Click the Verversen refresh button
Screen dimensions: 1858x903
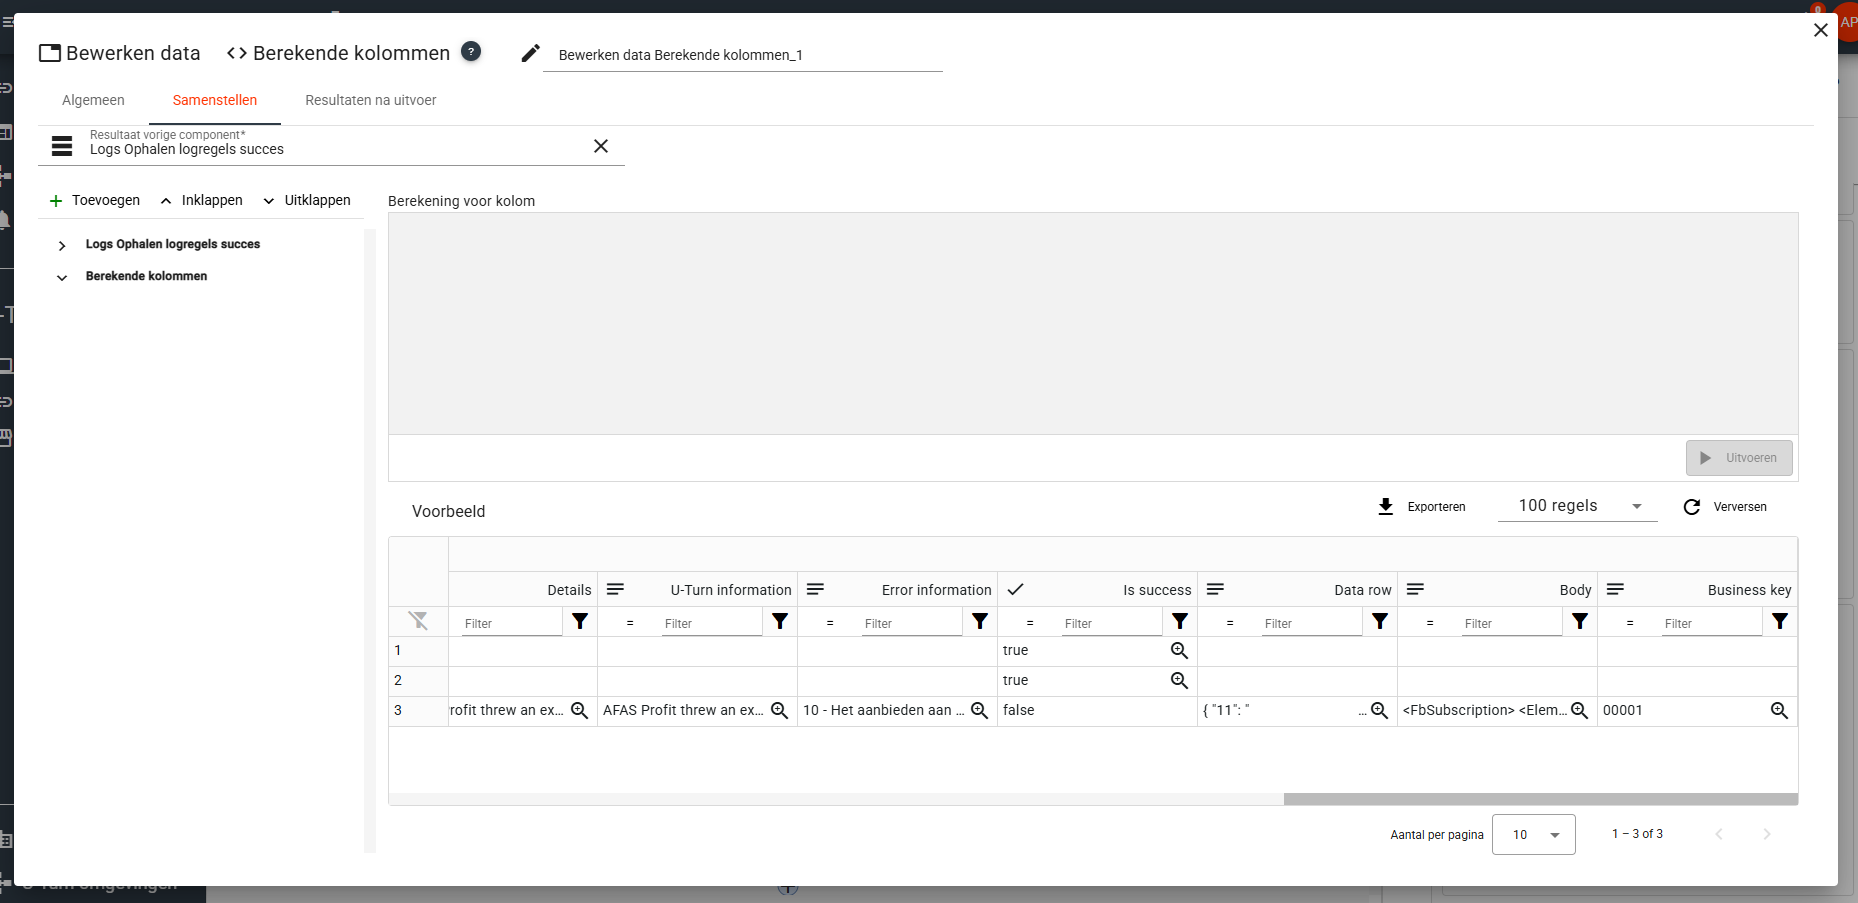click(x=1725, y=507)
